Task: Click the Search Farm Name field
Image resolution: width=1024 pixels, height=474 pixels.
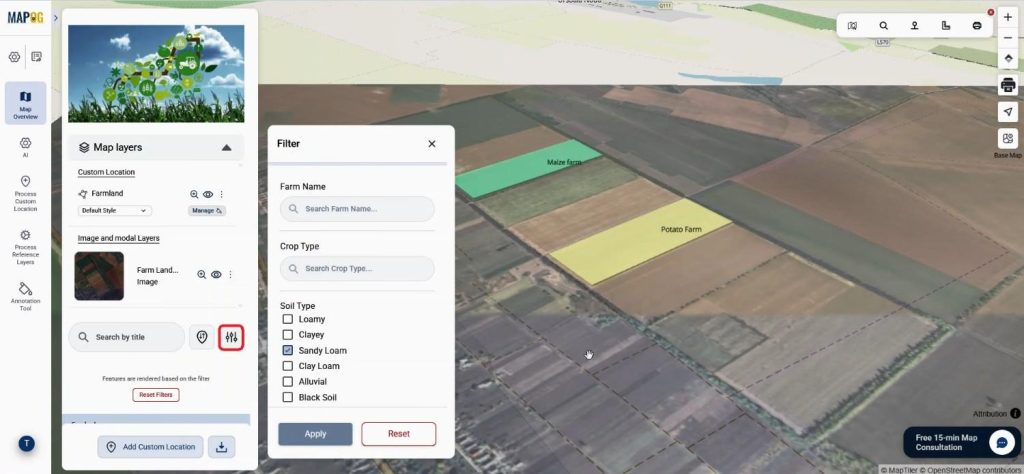Action: 357,209
